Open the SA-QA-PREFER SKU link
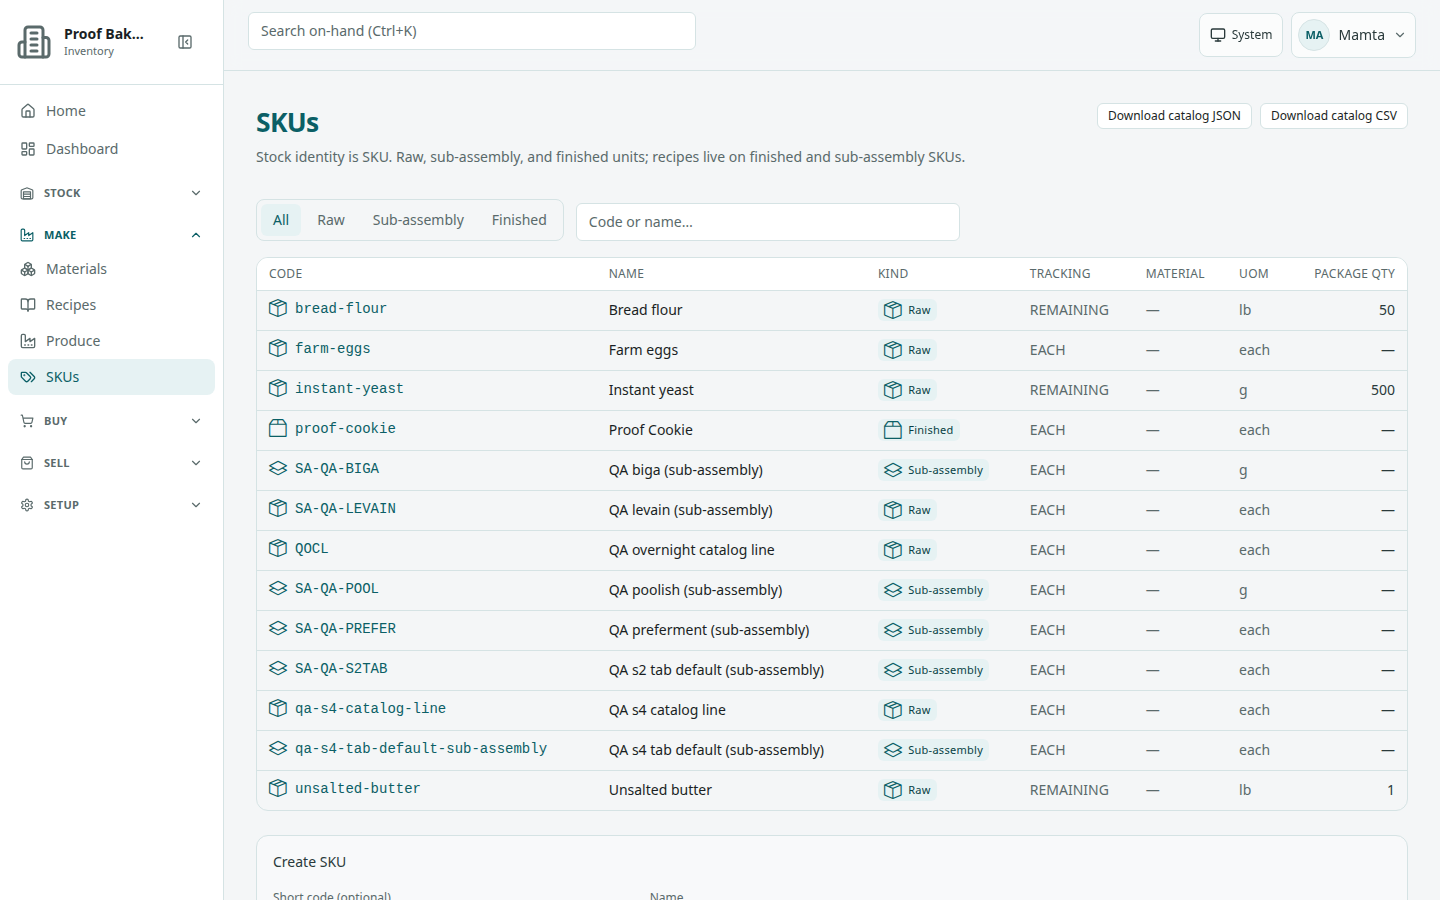 click(345, 628)
